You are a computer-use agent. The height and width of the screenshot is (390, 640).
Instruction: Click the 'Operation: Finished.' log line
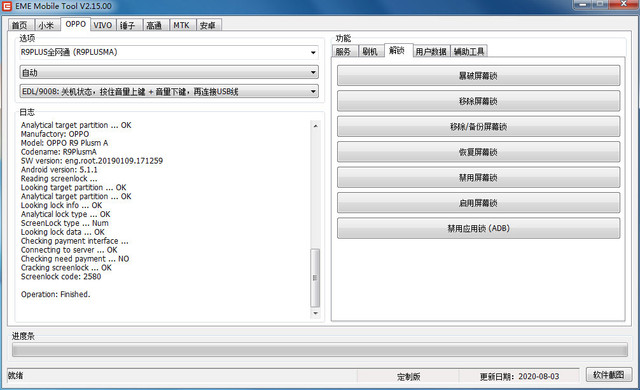click(56, 294)
